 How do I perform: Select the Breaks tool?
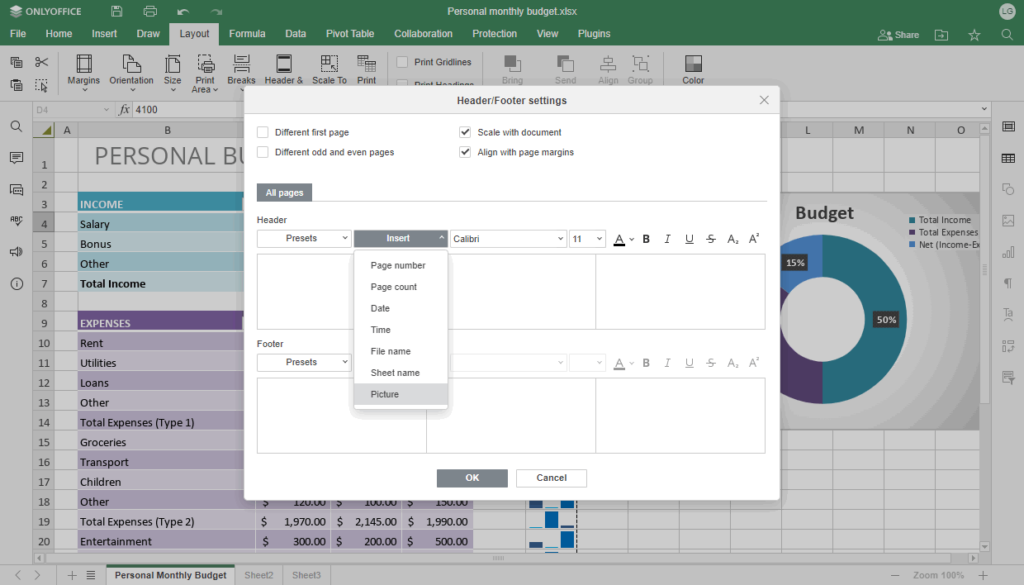[240, 71]
